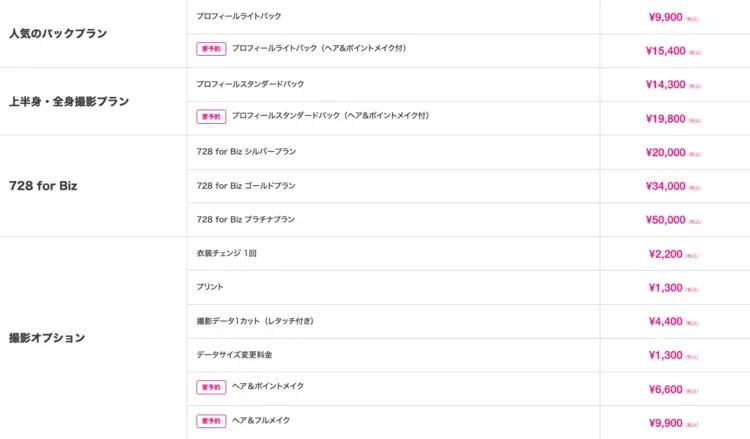Select the 人気のパックプラン category heading

(57, 34)
